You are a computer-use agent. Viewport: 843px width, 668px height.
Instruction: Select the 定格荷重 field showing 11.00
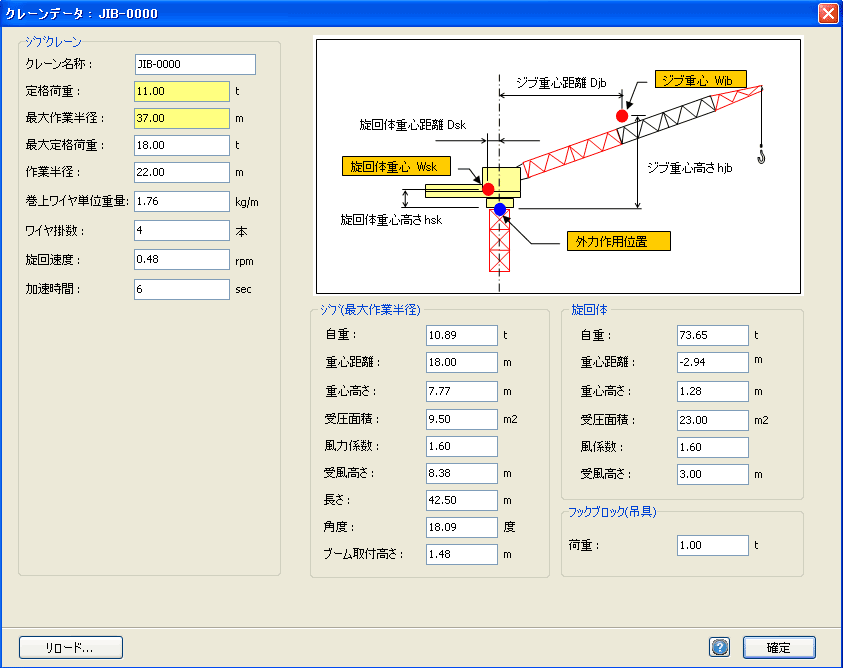coord(182,91)
